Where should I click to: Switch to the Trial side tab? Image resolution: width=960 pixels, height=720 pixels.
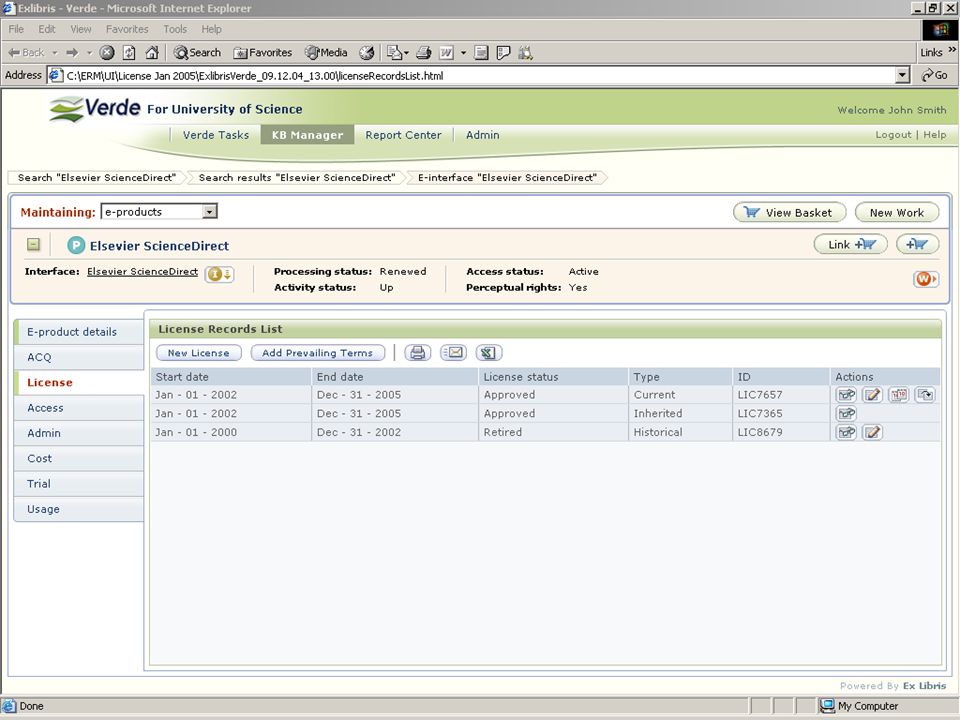point(79,484)
